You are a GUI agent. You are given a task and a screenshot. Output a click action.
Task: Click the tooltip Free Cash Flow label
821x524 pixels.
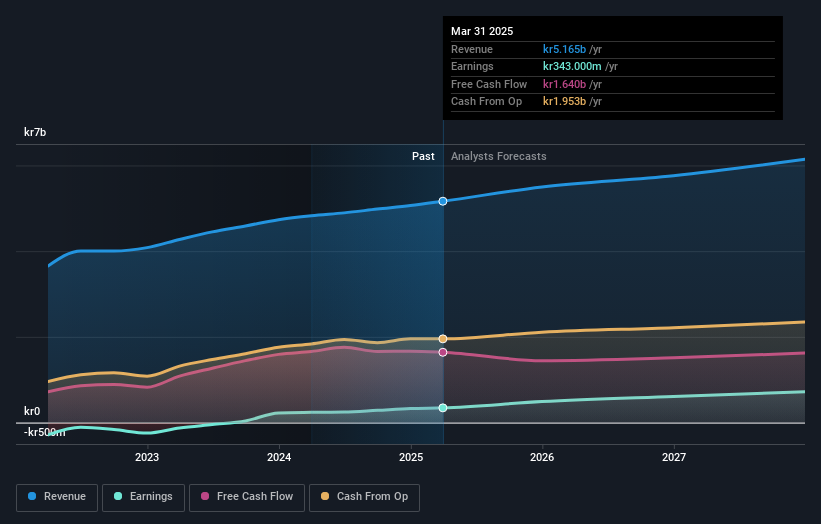tap(489, 84)
